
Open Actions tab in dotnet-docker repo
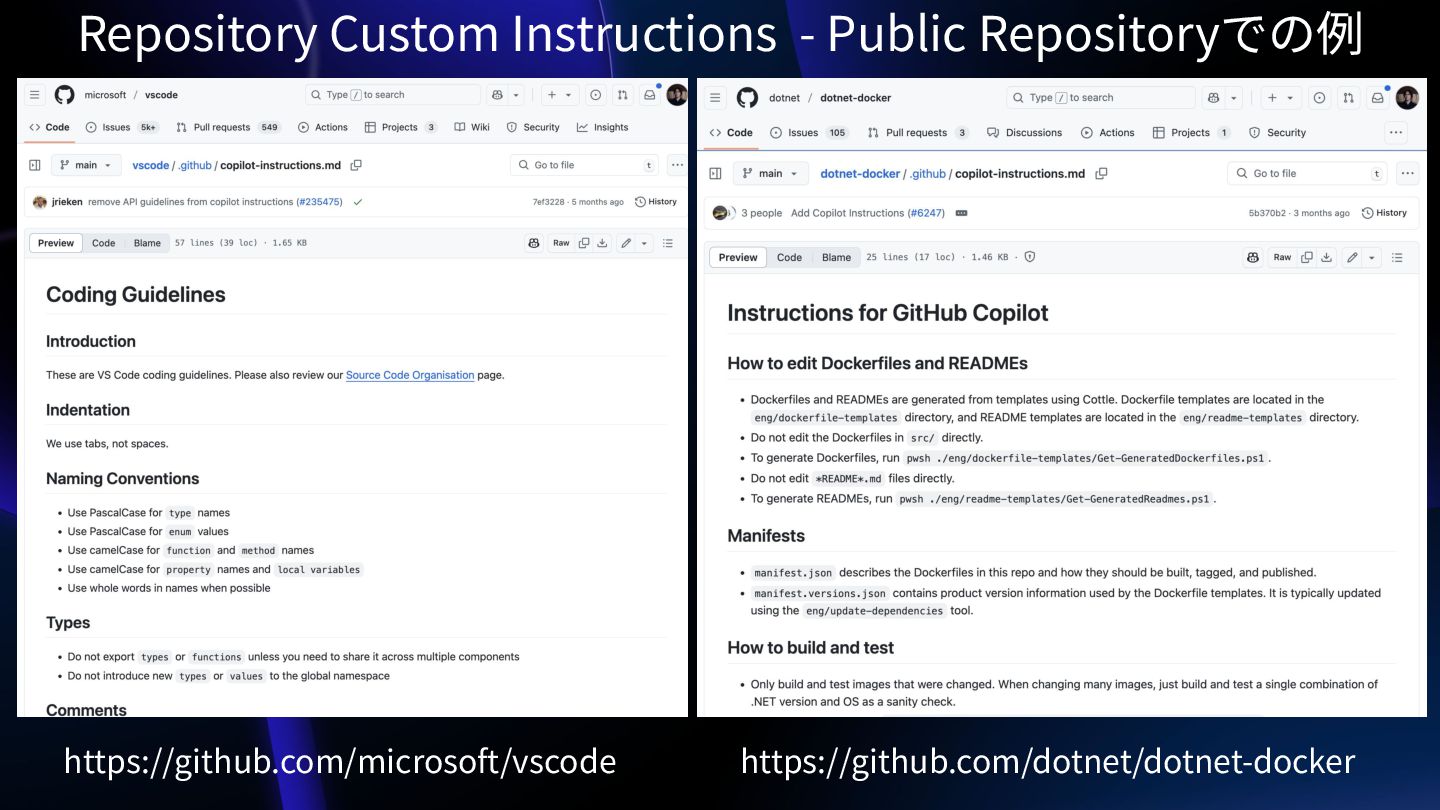(1108, 132)
